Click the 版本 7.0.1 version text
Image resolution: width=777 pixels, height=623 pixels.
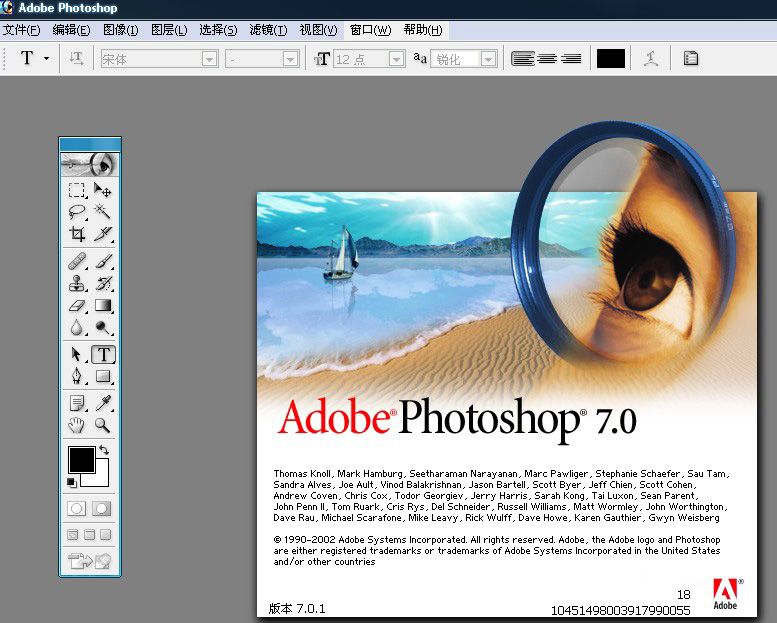(297, 608)
